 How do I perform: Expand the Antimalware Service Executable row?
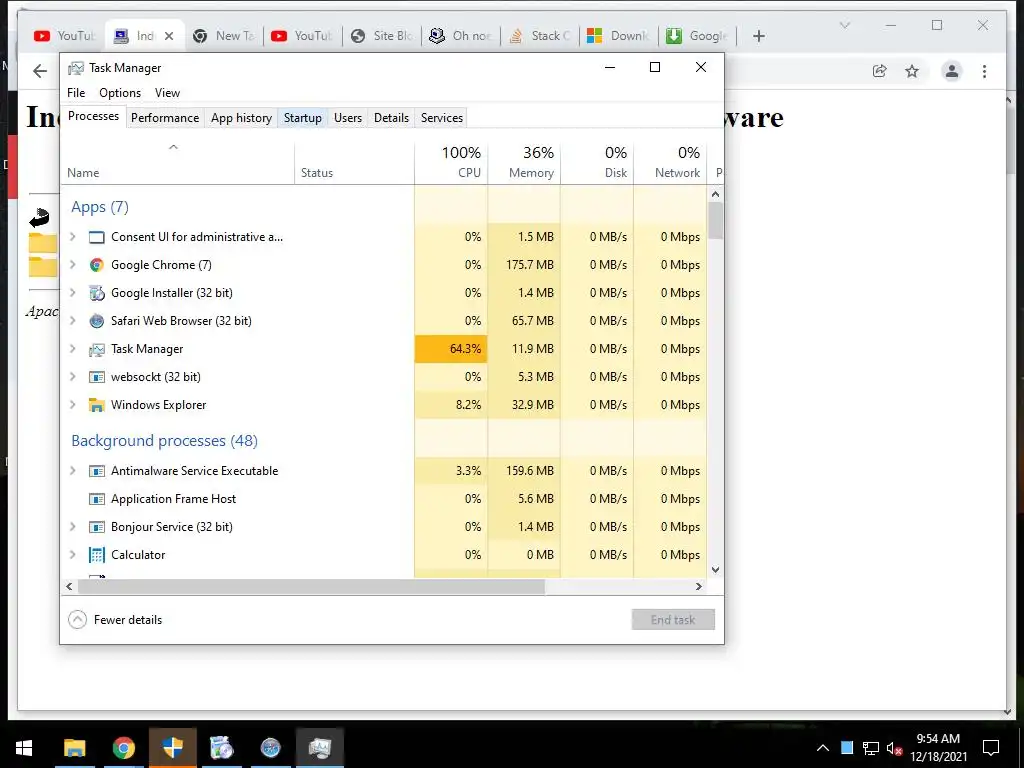pos(72,471)
